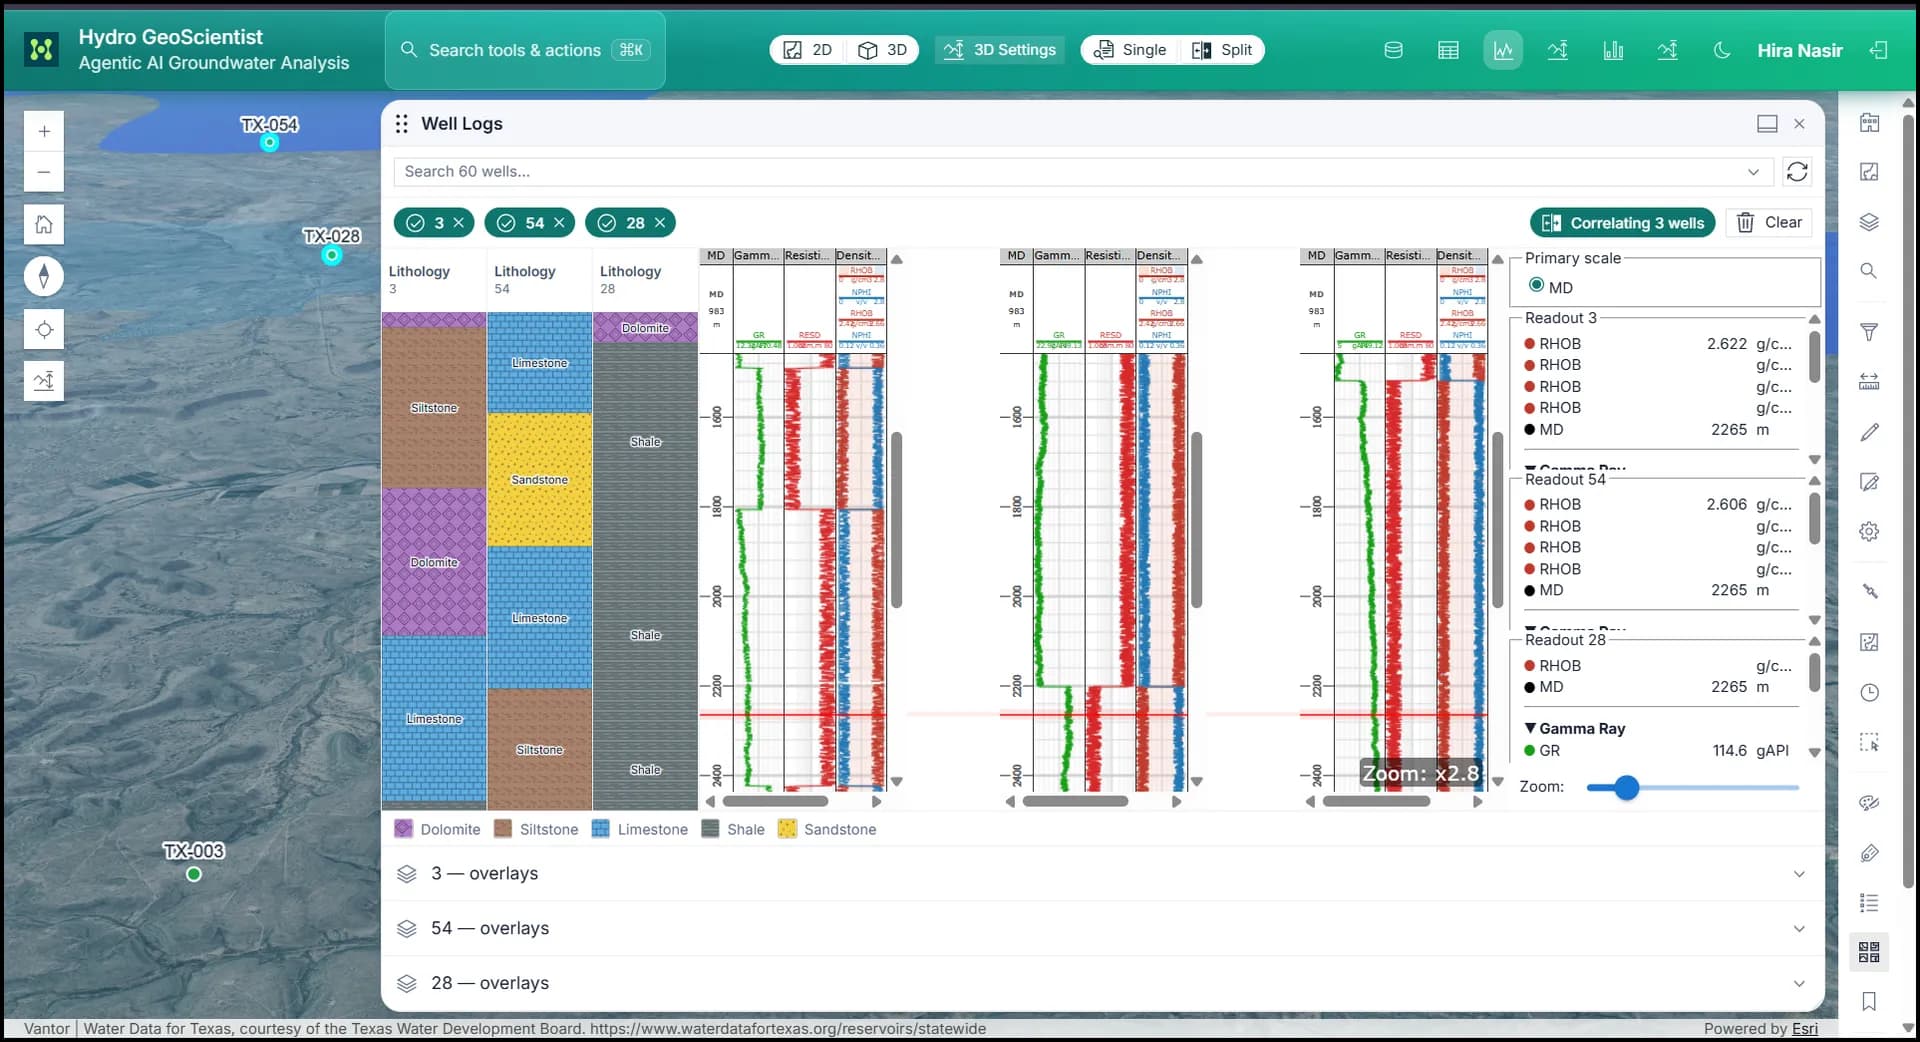Select the TX-003 well marker on map
The image size is (1920, 1042).
(x=194, y=874)
